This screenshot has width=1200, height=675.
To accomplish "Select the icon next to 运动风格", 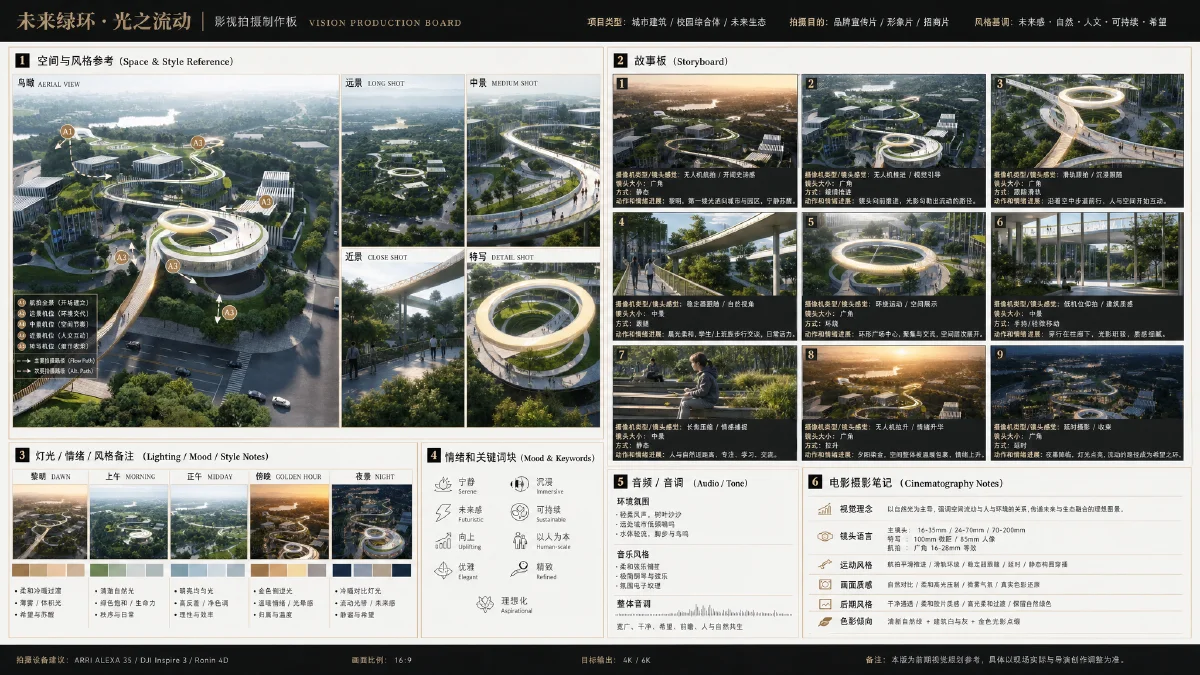I will coord(825,565).
